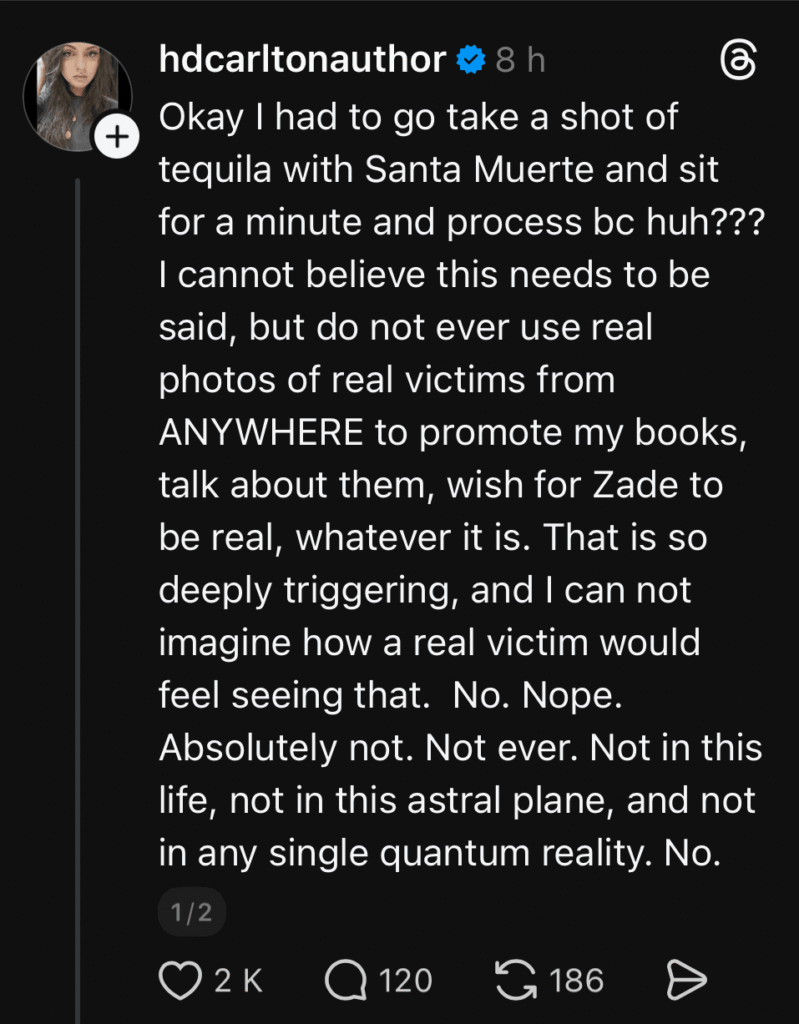Open hdcarltonauthor's profile picture

click(x=77, y=97)
